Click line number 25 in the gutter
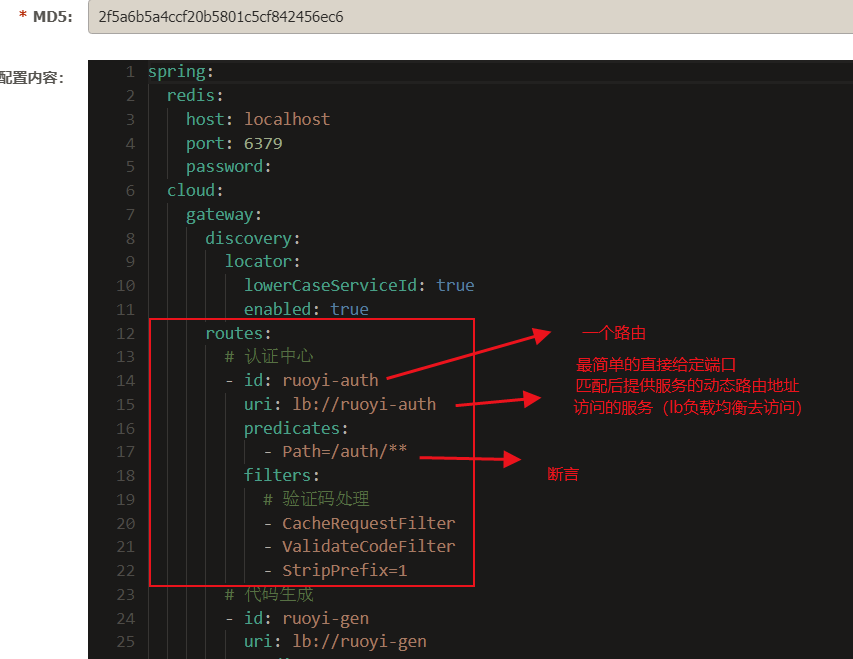 [125, 642]
